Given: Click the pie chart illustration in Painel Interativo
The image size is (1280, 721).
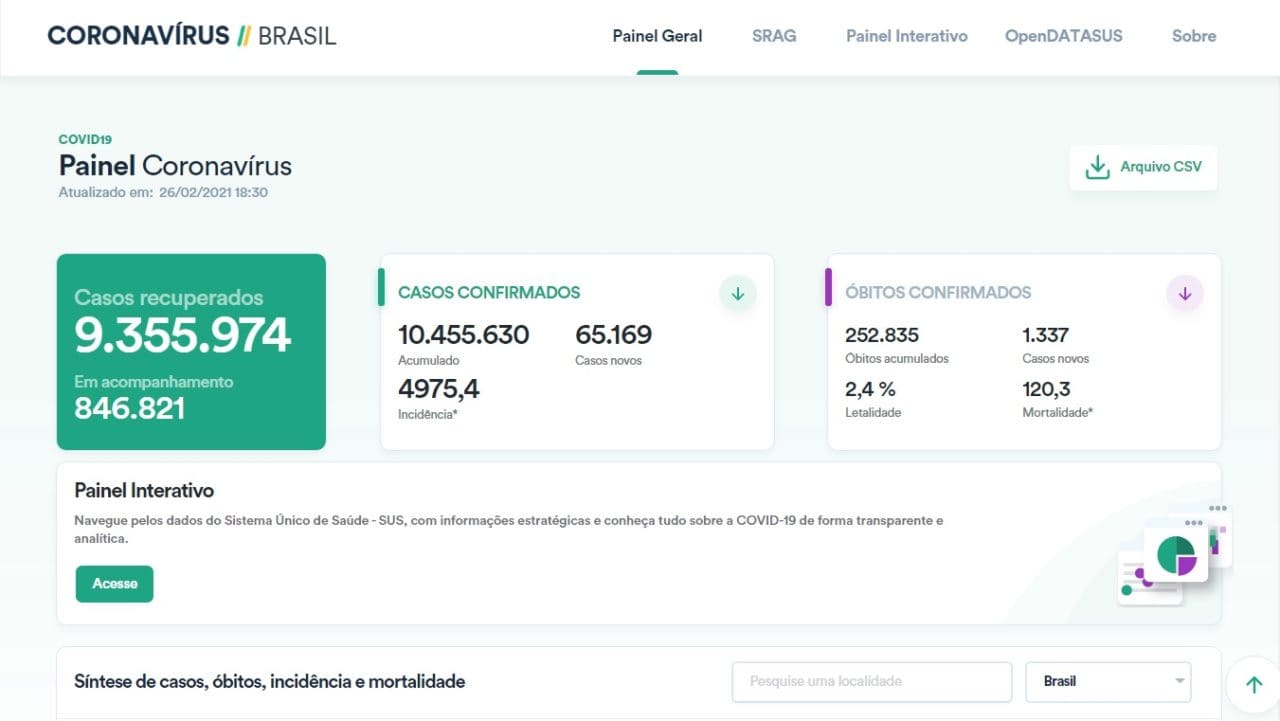Looking at the screenshot, I should 1176,555.
